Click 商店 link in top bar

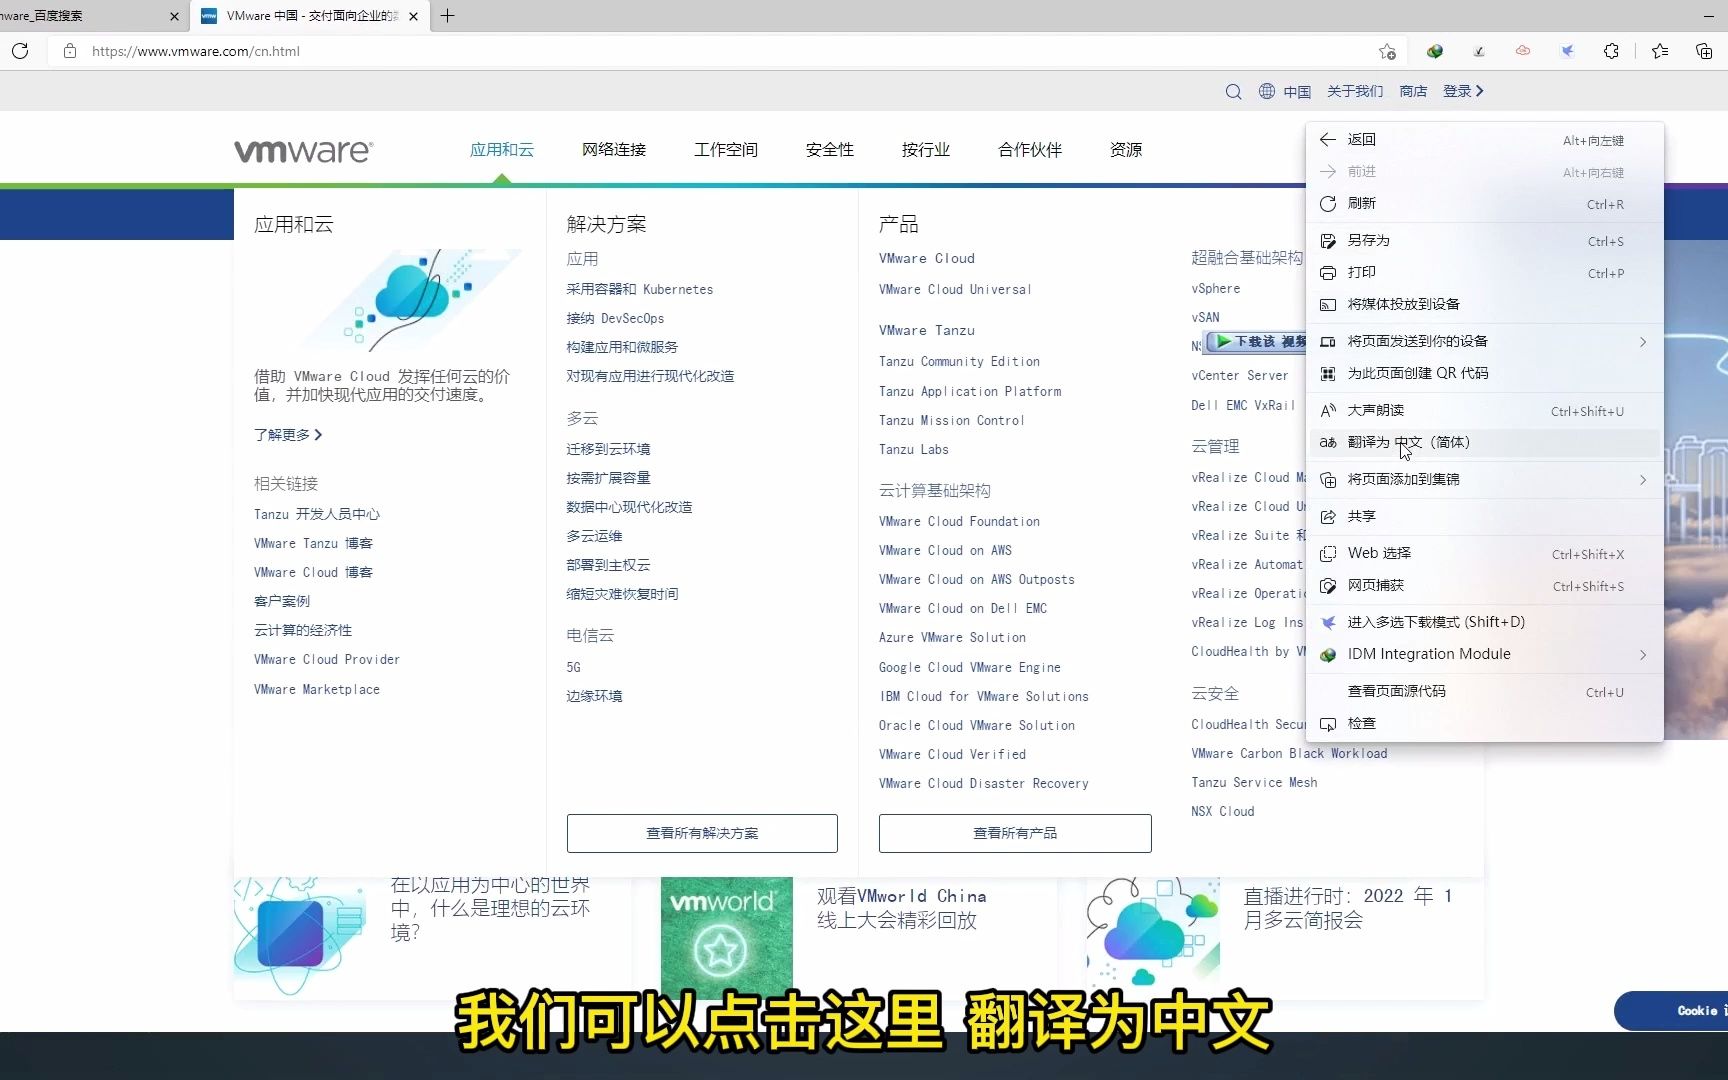pos(1413,91)
